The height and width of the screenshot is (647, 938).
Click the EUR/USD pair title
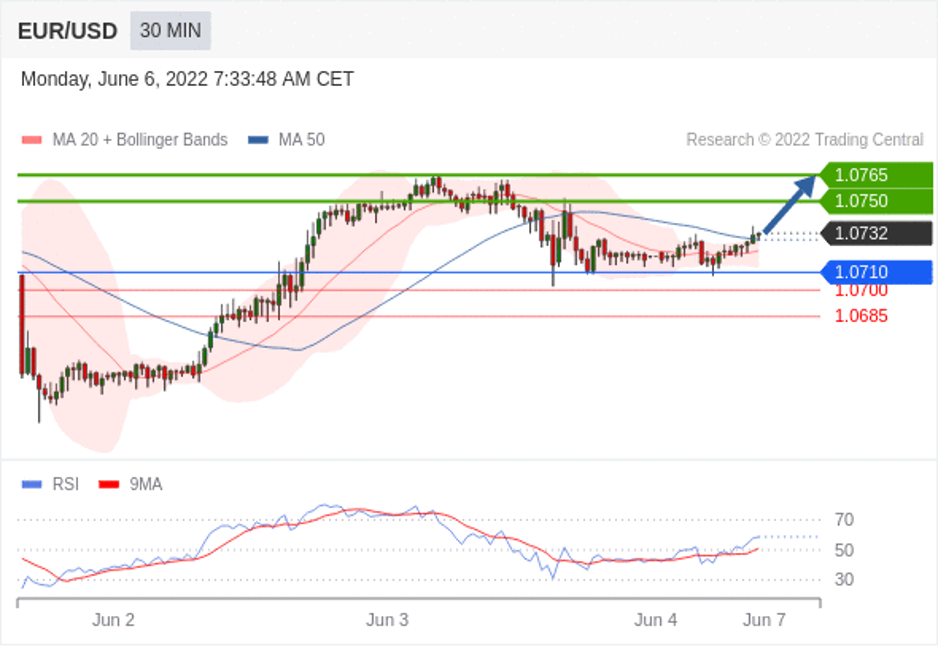coord(68,31)
